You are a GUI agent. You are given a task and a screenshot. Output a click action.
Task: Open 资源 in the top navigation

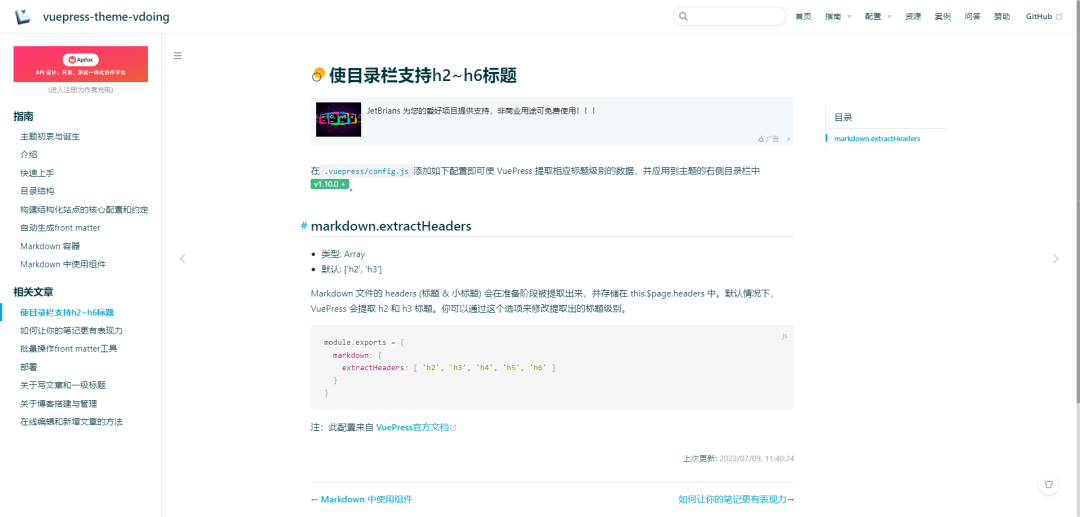913,17
